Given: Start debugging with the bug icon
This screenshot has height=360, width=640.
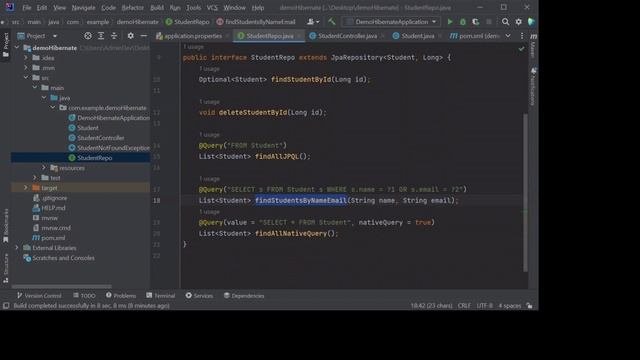Looking at the screenshot, I should 463,22.
